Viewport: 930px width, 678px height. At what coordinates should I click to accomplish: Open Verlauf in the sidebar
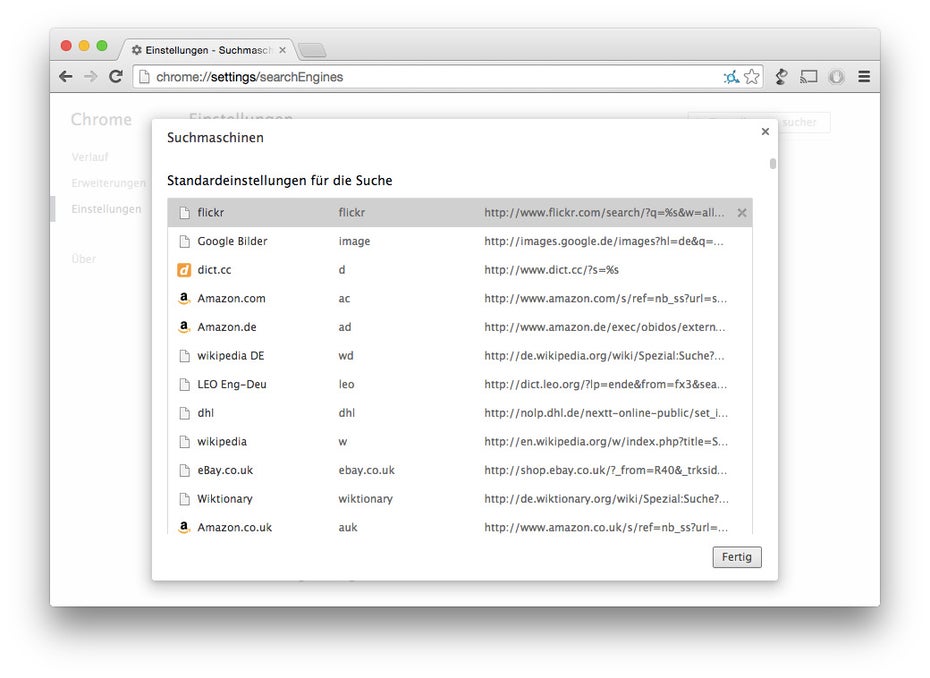pyautogui.click(x=90, y=157)
